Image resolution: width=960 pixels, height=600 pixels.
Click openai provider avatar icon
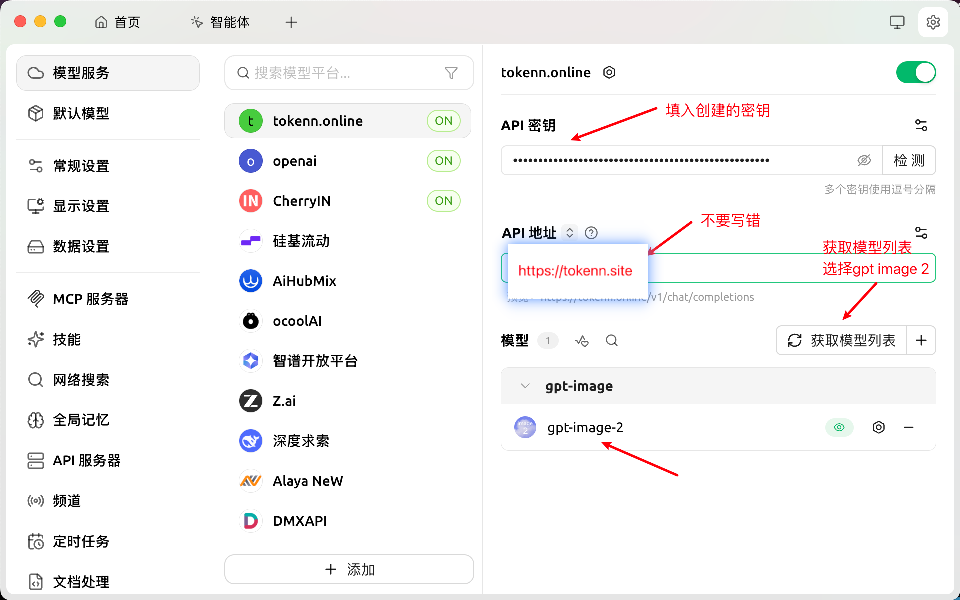250,161
